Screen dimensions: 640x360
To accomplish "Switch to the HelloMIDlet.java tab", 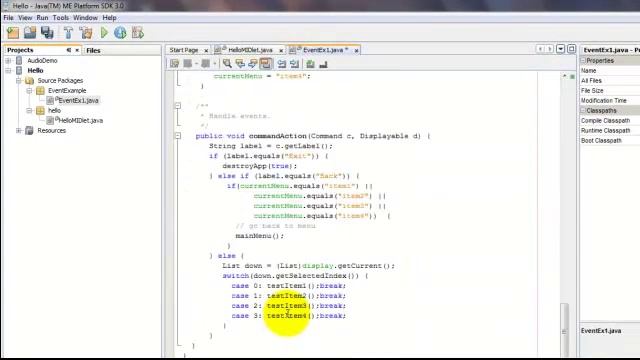I will [250, 50].
